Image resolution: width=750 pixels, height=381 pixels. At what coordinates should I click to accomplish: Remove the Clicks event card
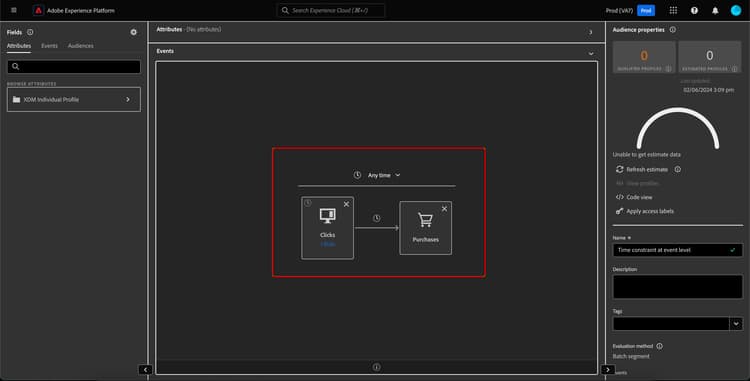(x=346, y=204)
